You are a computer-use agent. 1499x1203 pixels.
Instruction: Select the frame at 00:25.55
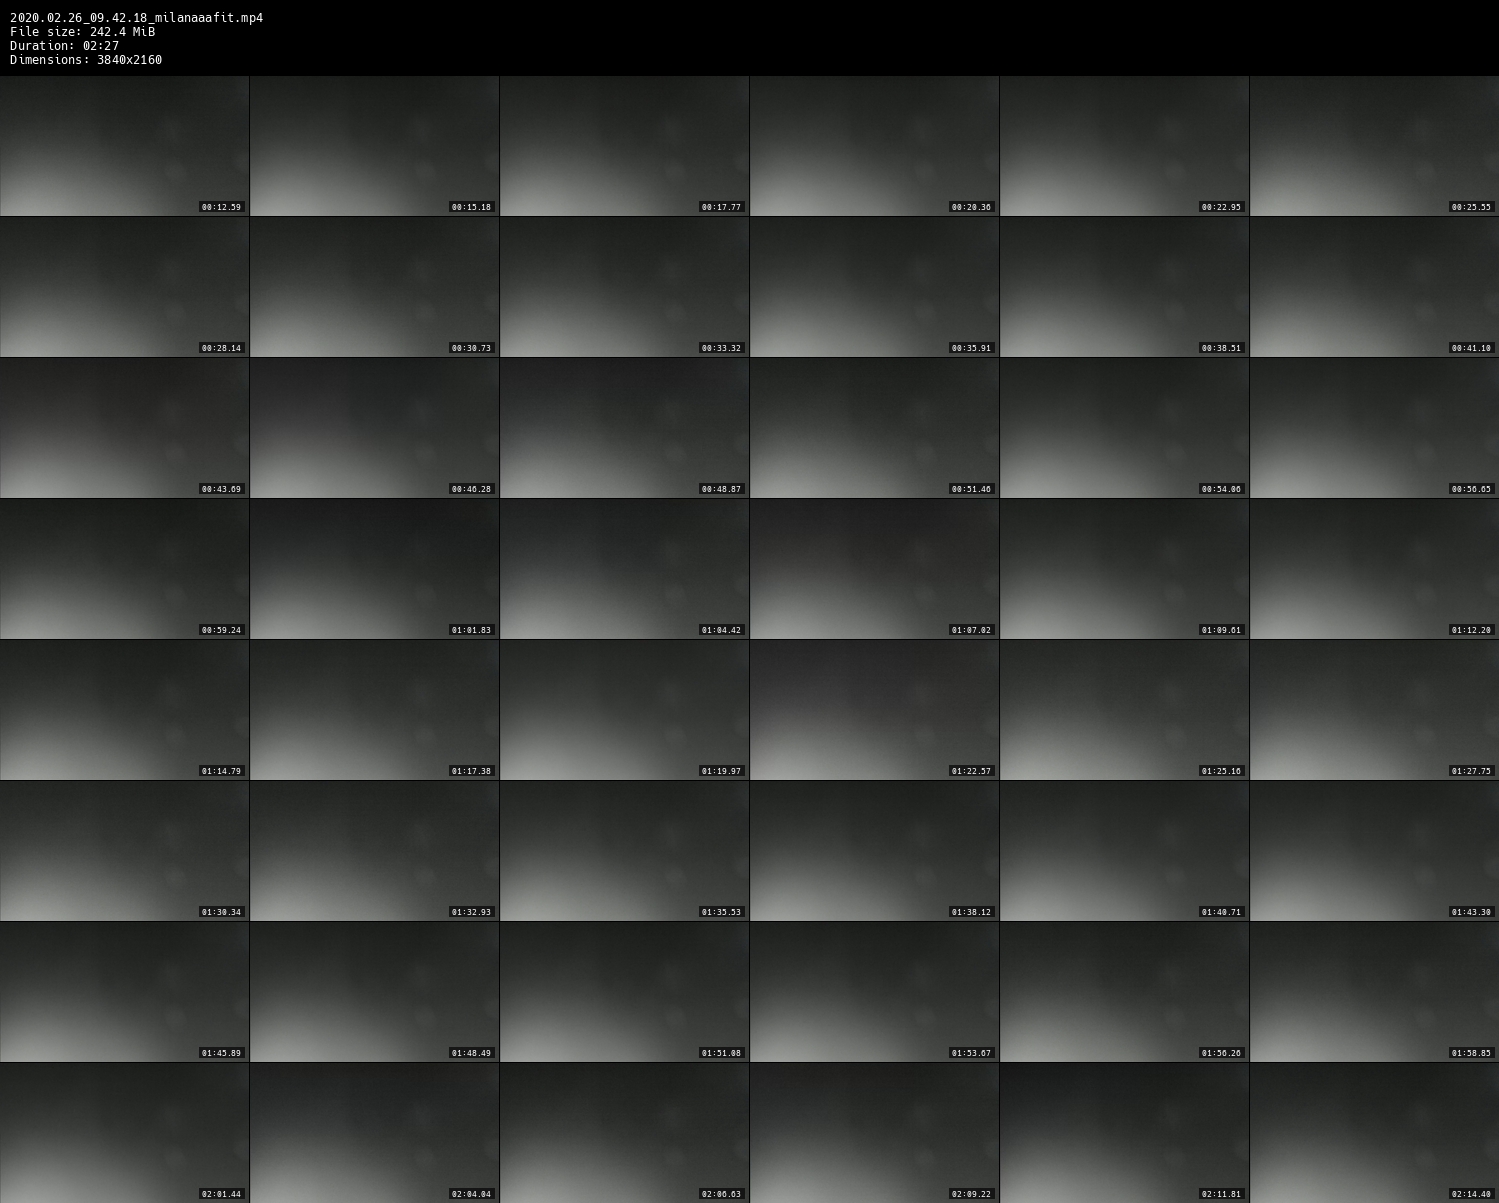(x=1374, y=146)
